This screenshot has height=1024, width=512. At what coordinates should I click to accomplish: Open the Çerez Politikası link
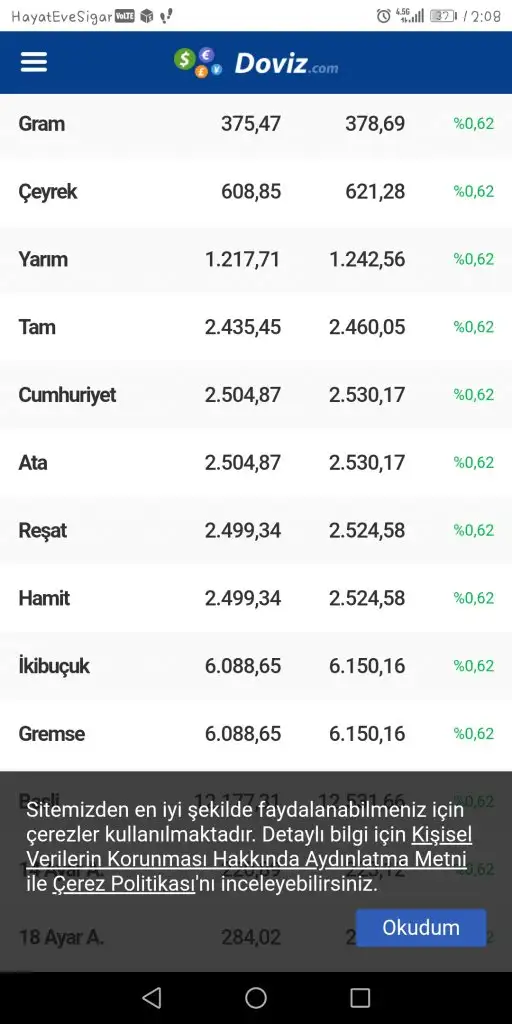(x=124, y=884)
